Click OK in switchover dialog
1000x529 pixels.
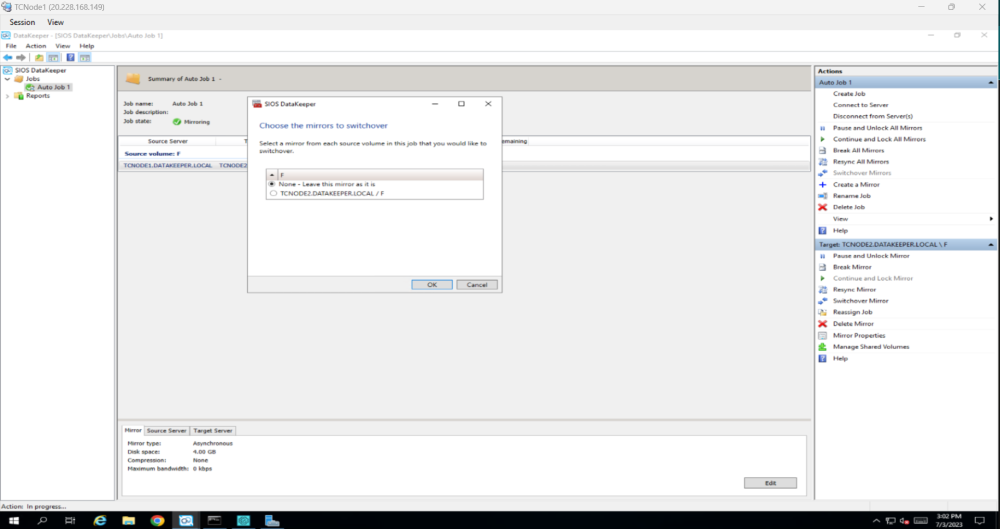432,285
